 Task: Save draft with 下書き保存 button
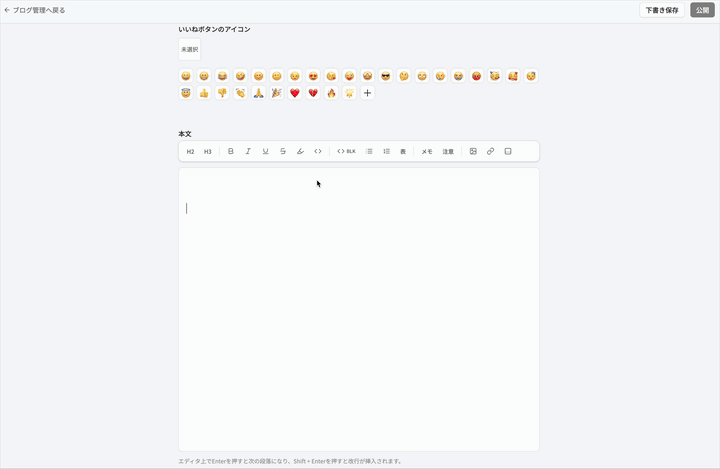tap(662, 10)
